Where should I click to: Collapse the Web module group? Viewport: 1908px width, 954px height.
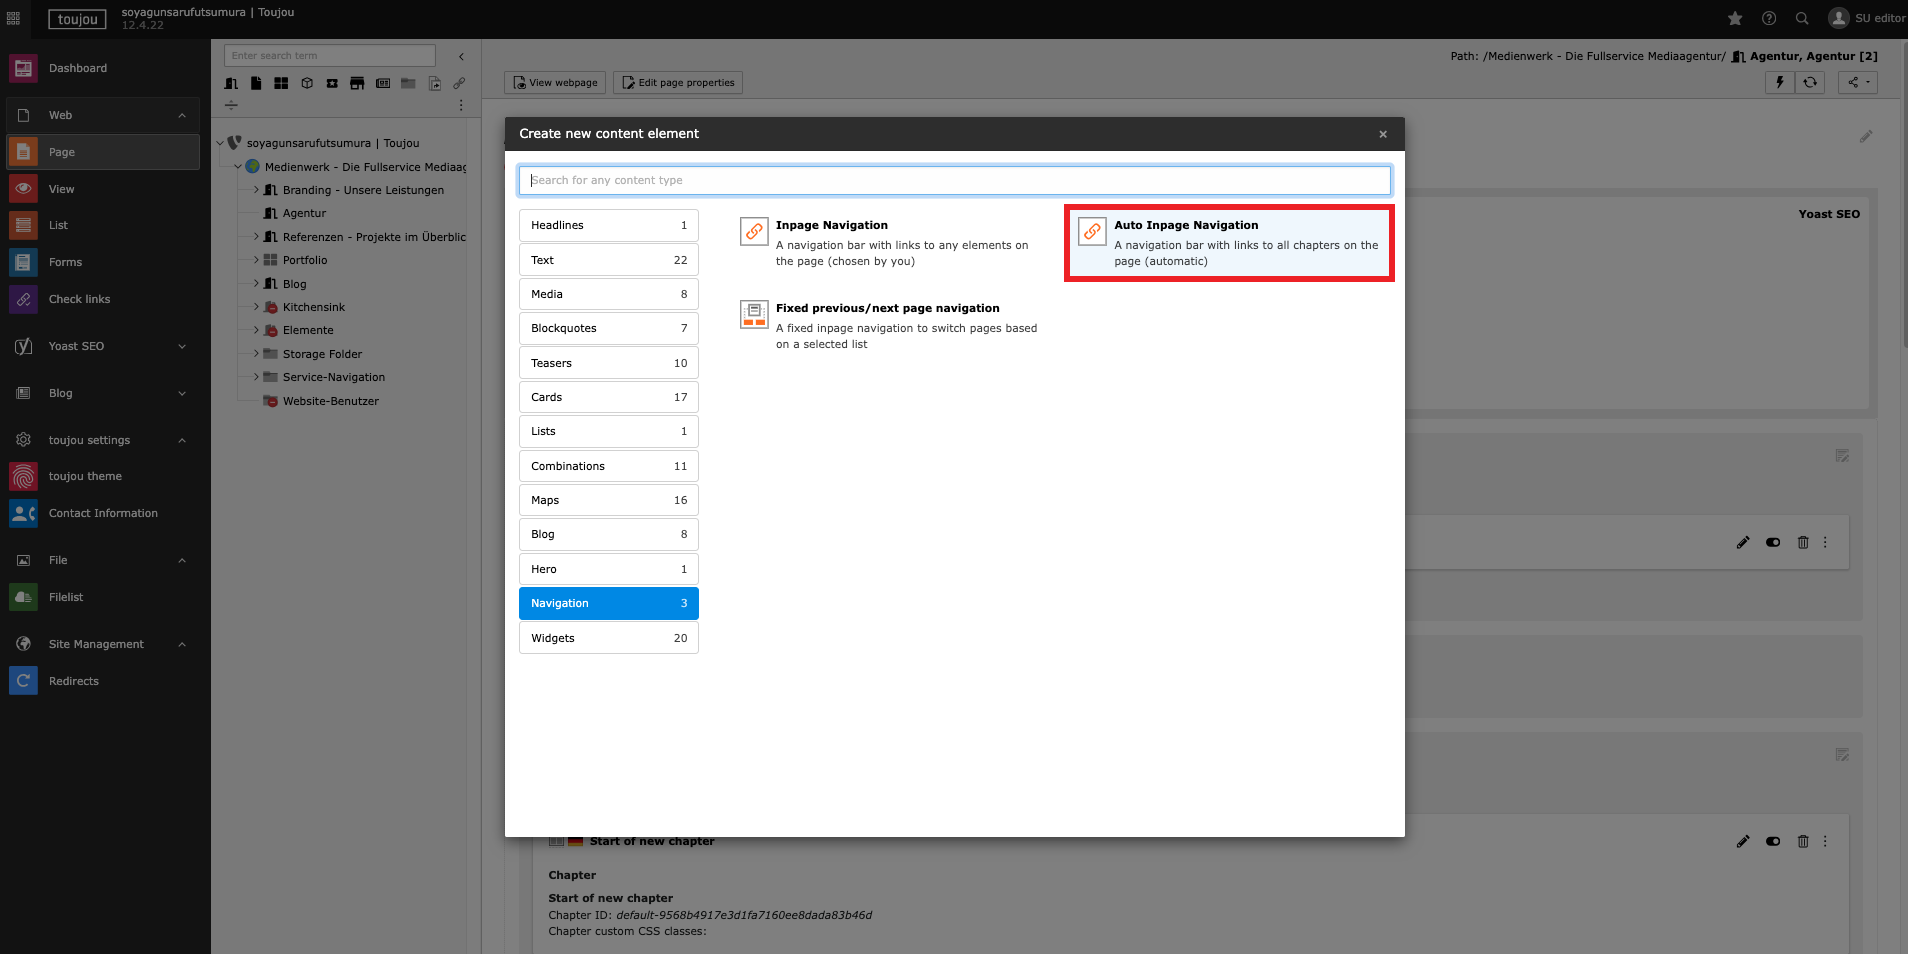click(182, 115)
